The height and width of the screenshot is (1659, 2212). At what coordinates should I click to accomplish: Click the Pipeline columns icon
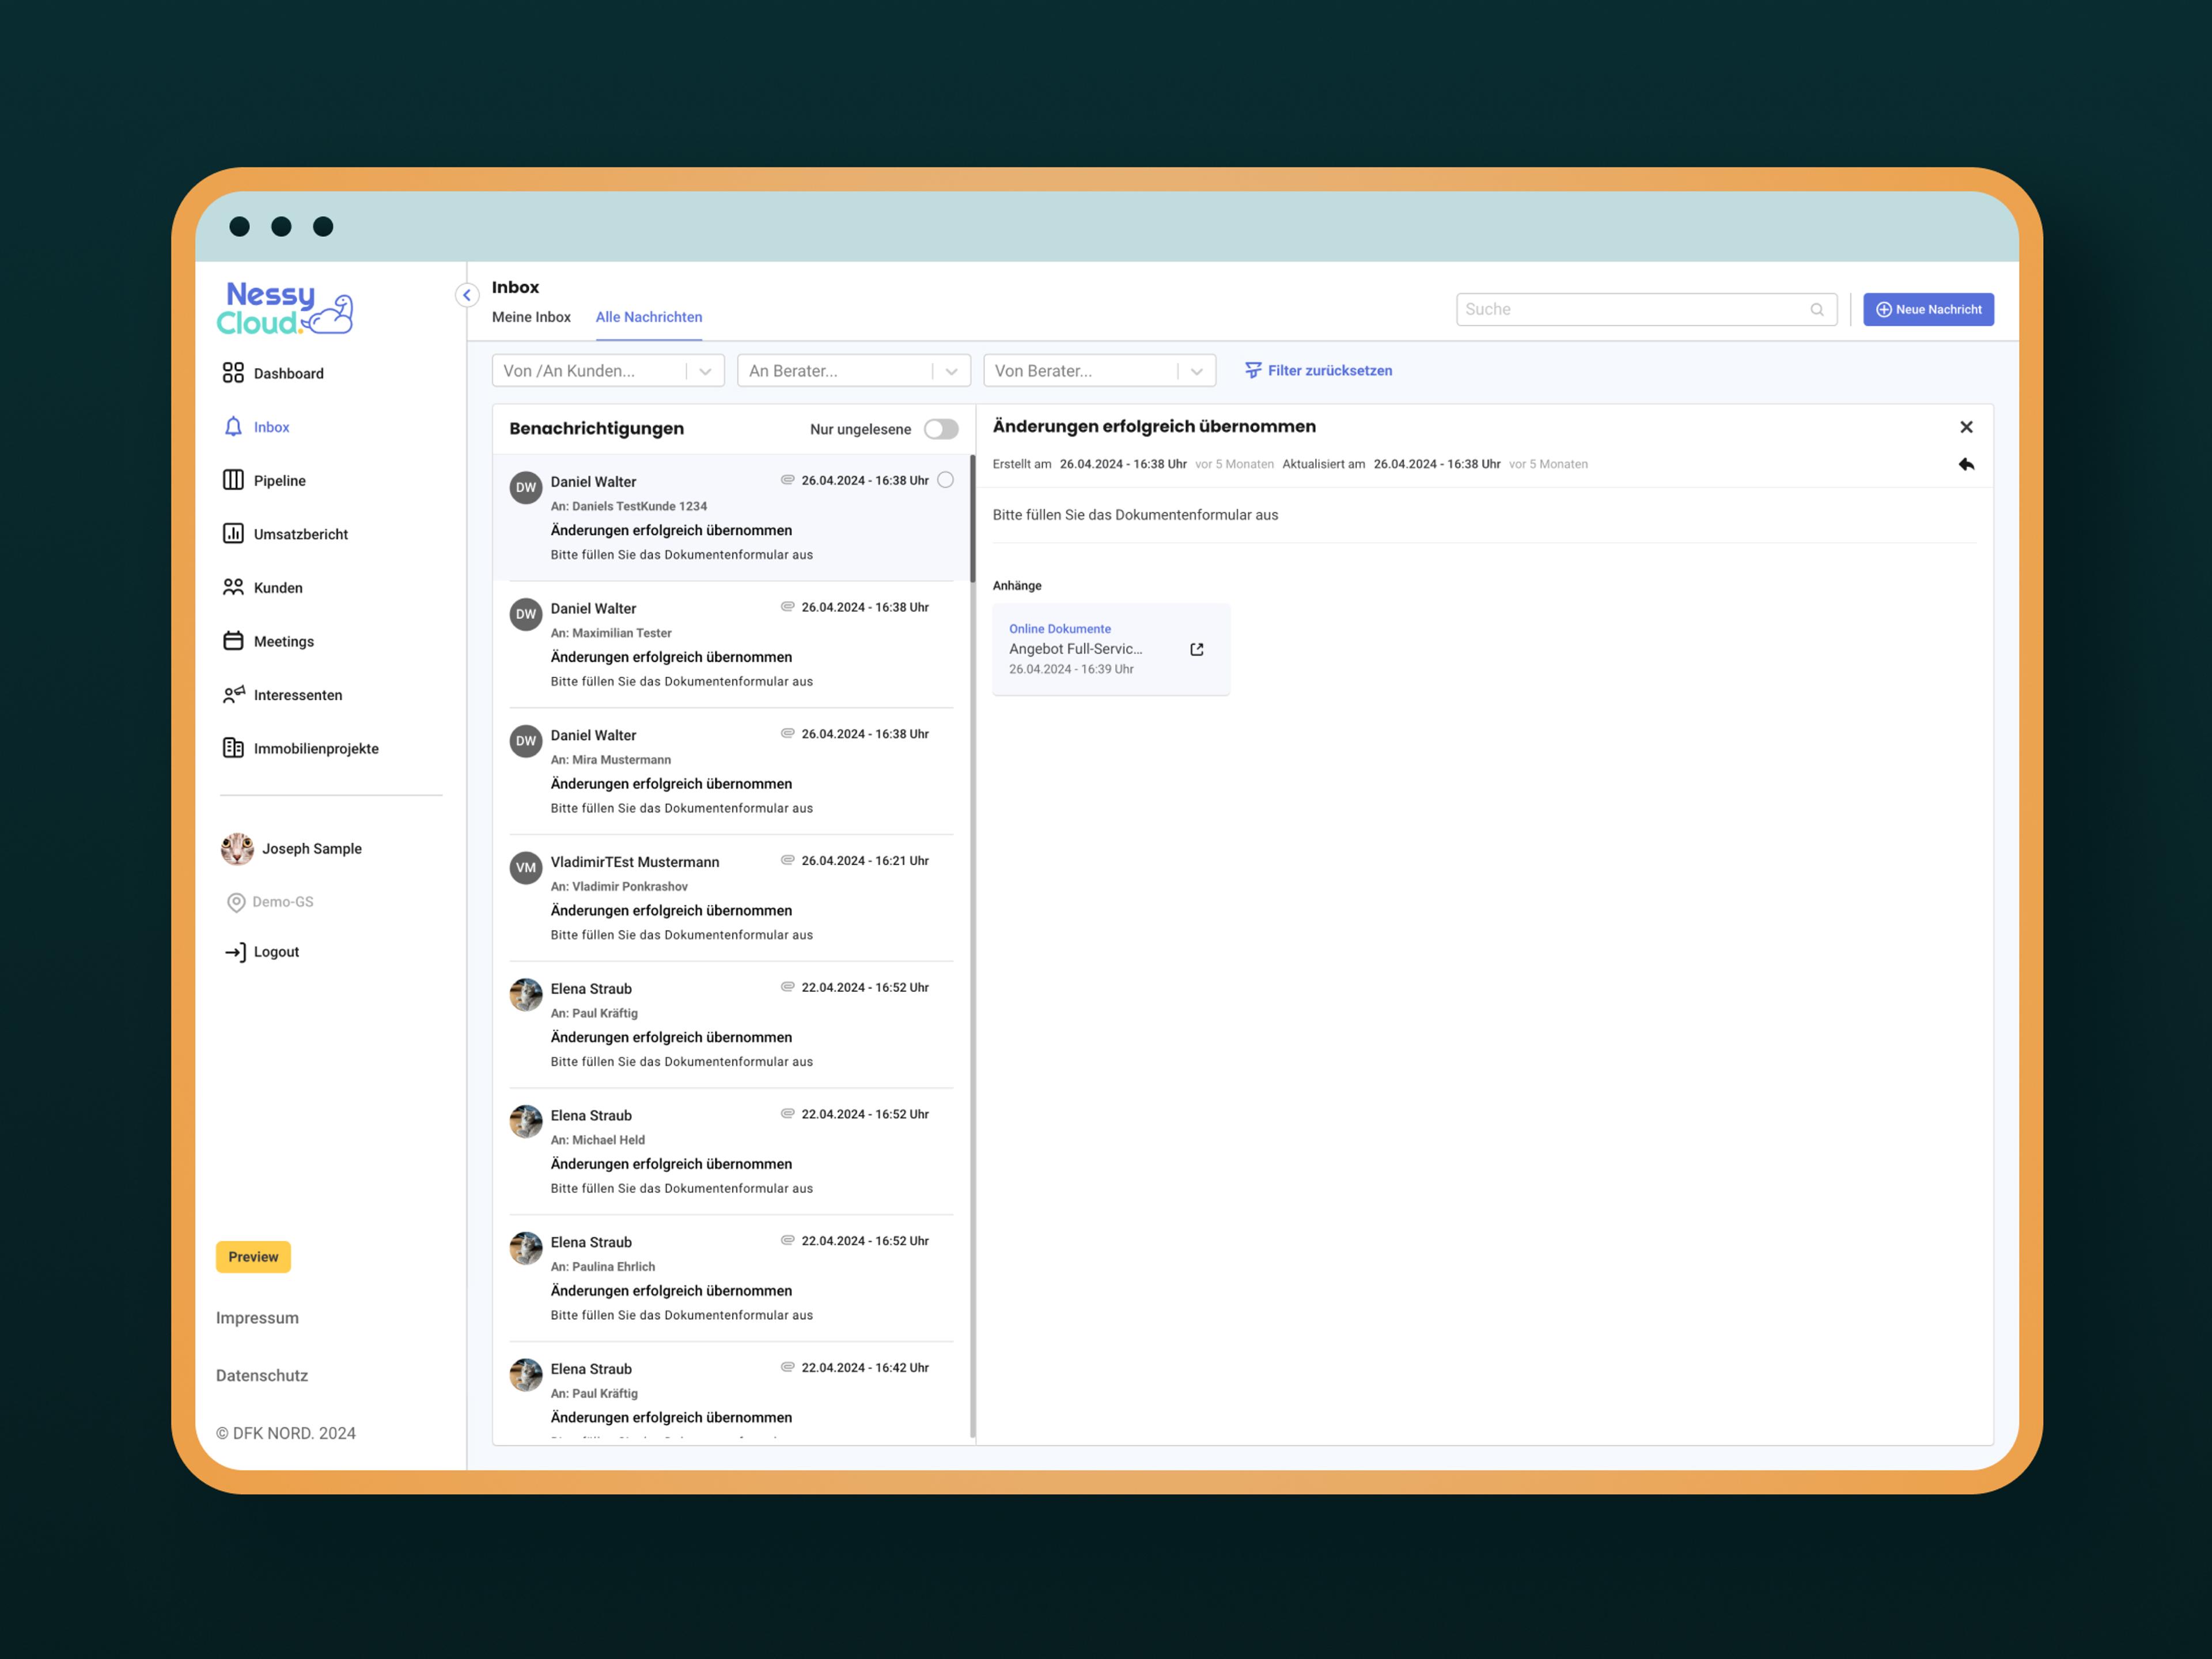point(233,480)
